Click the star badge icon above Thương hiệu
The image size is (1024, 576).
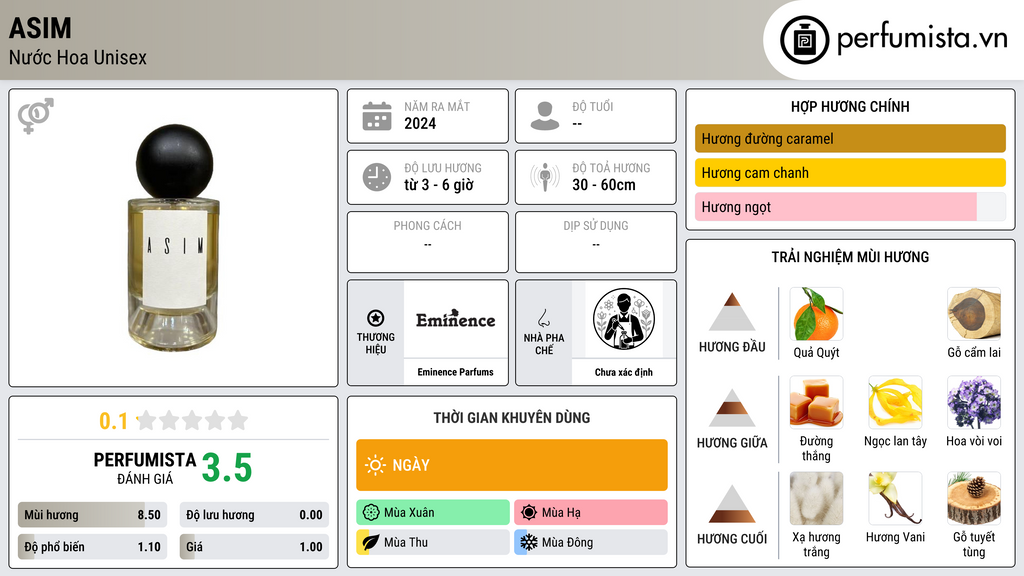(376, 318)
